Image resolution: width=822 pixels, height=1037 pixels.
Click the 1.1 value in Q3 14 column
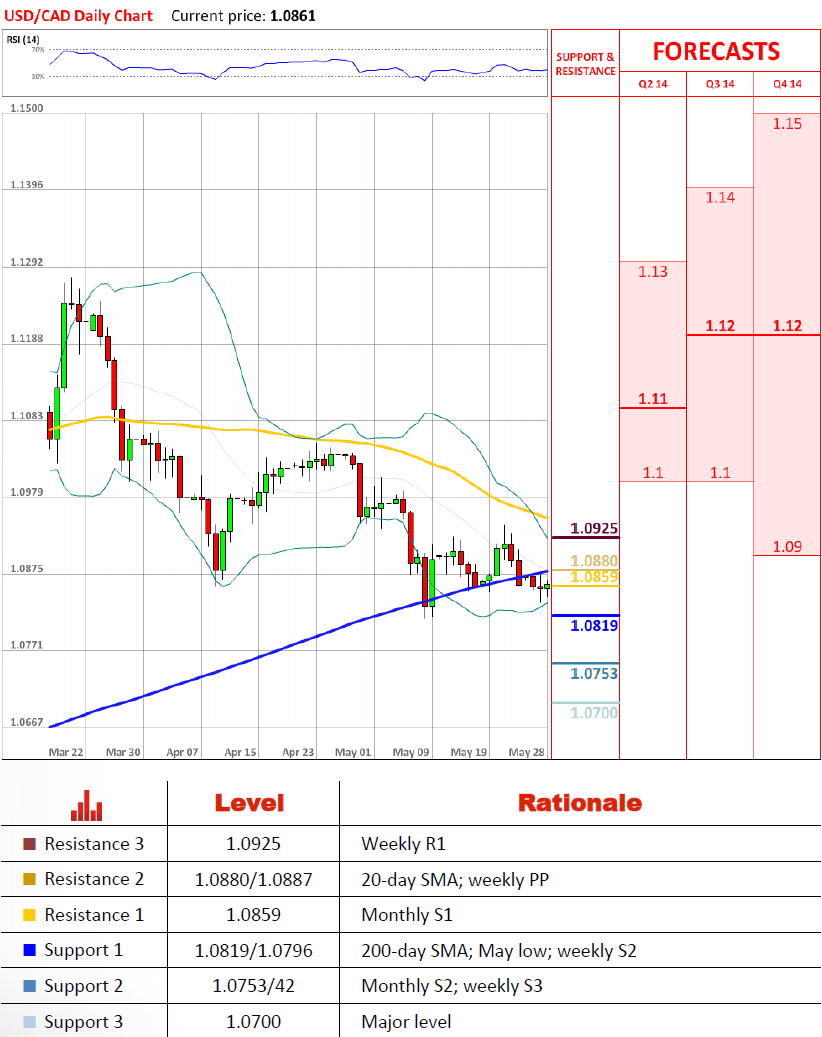click(x=720, y=472)
